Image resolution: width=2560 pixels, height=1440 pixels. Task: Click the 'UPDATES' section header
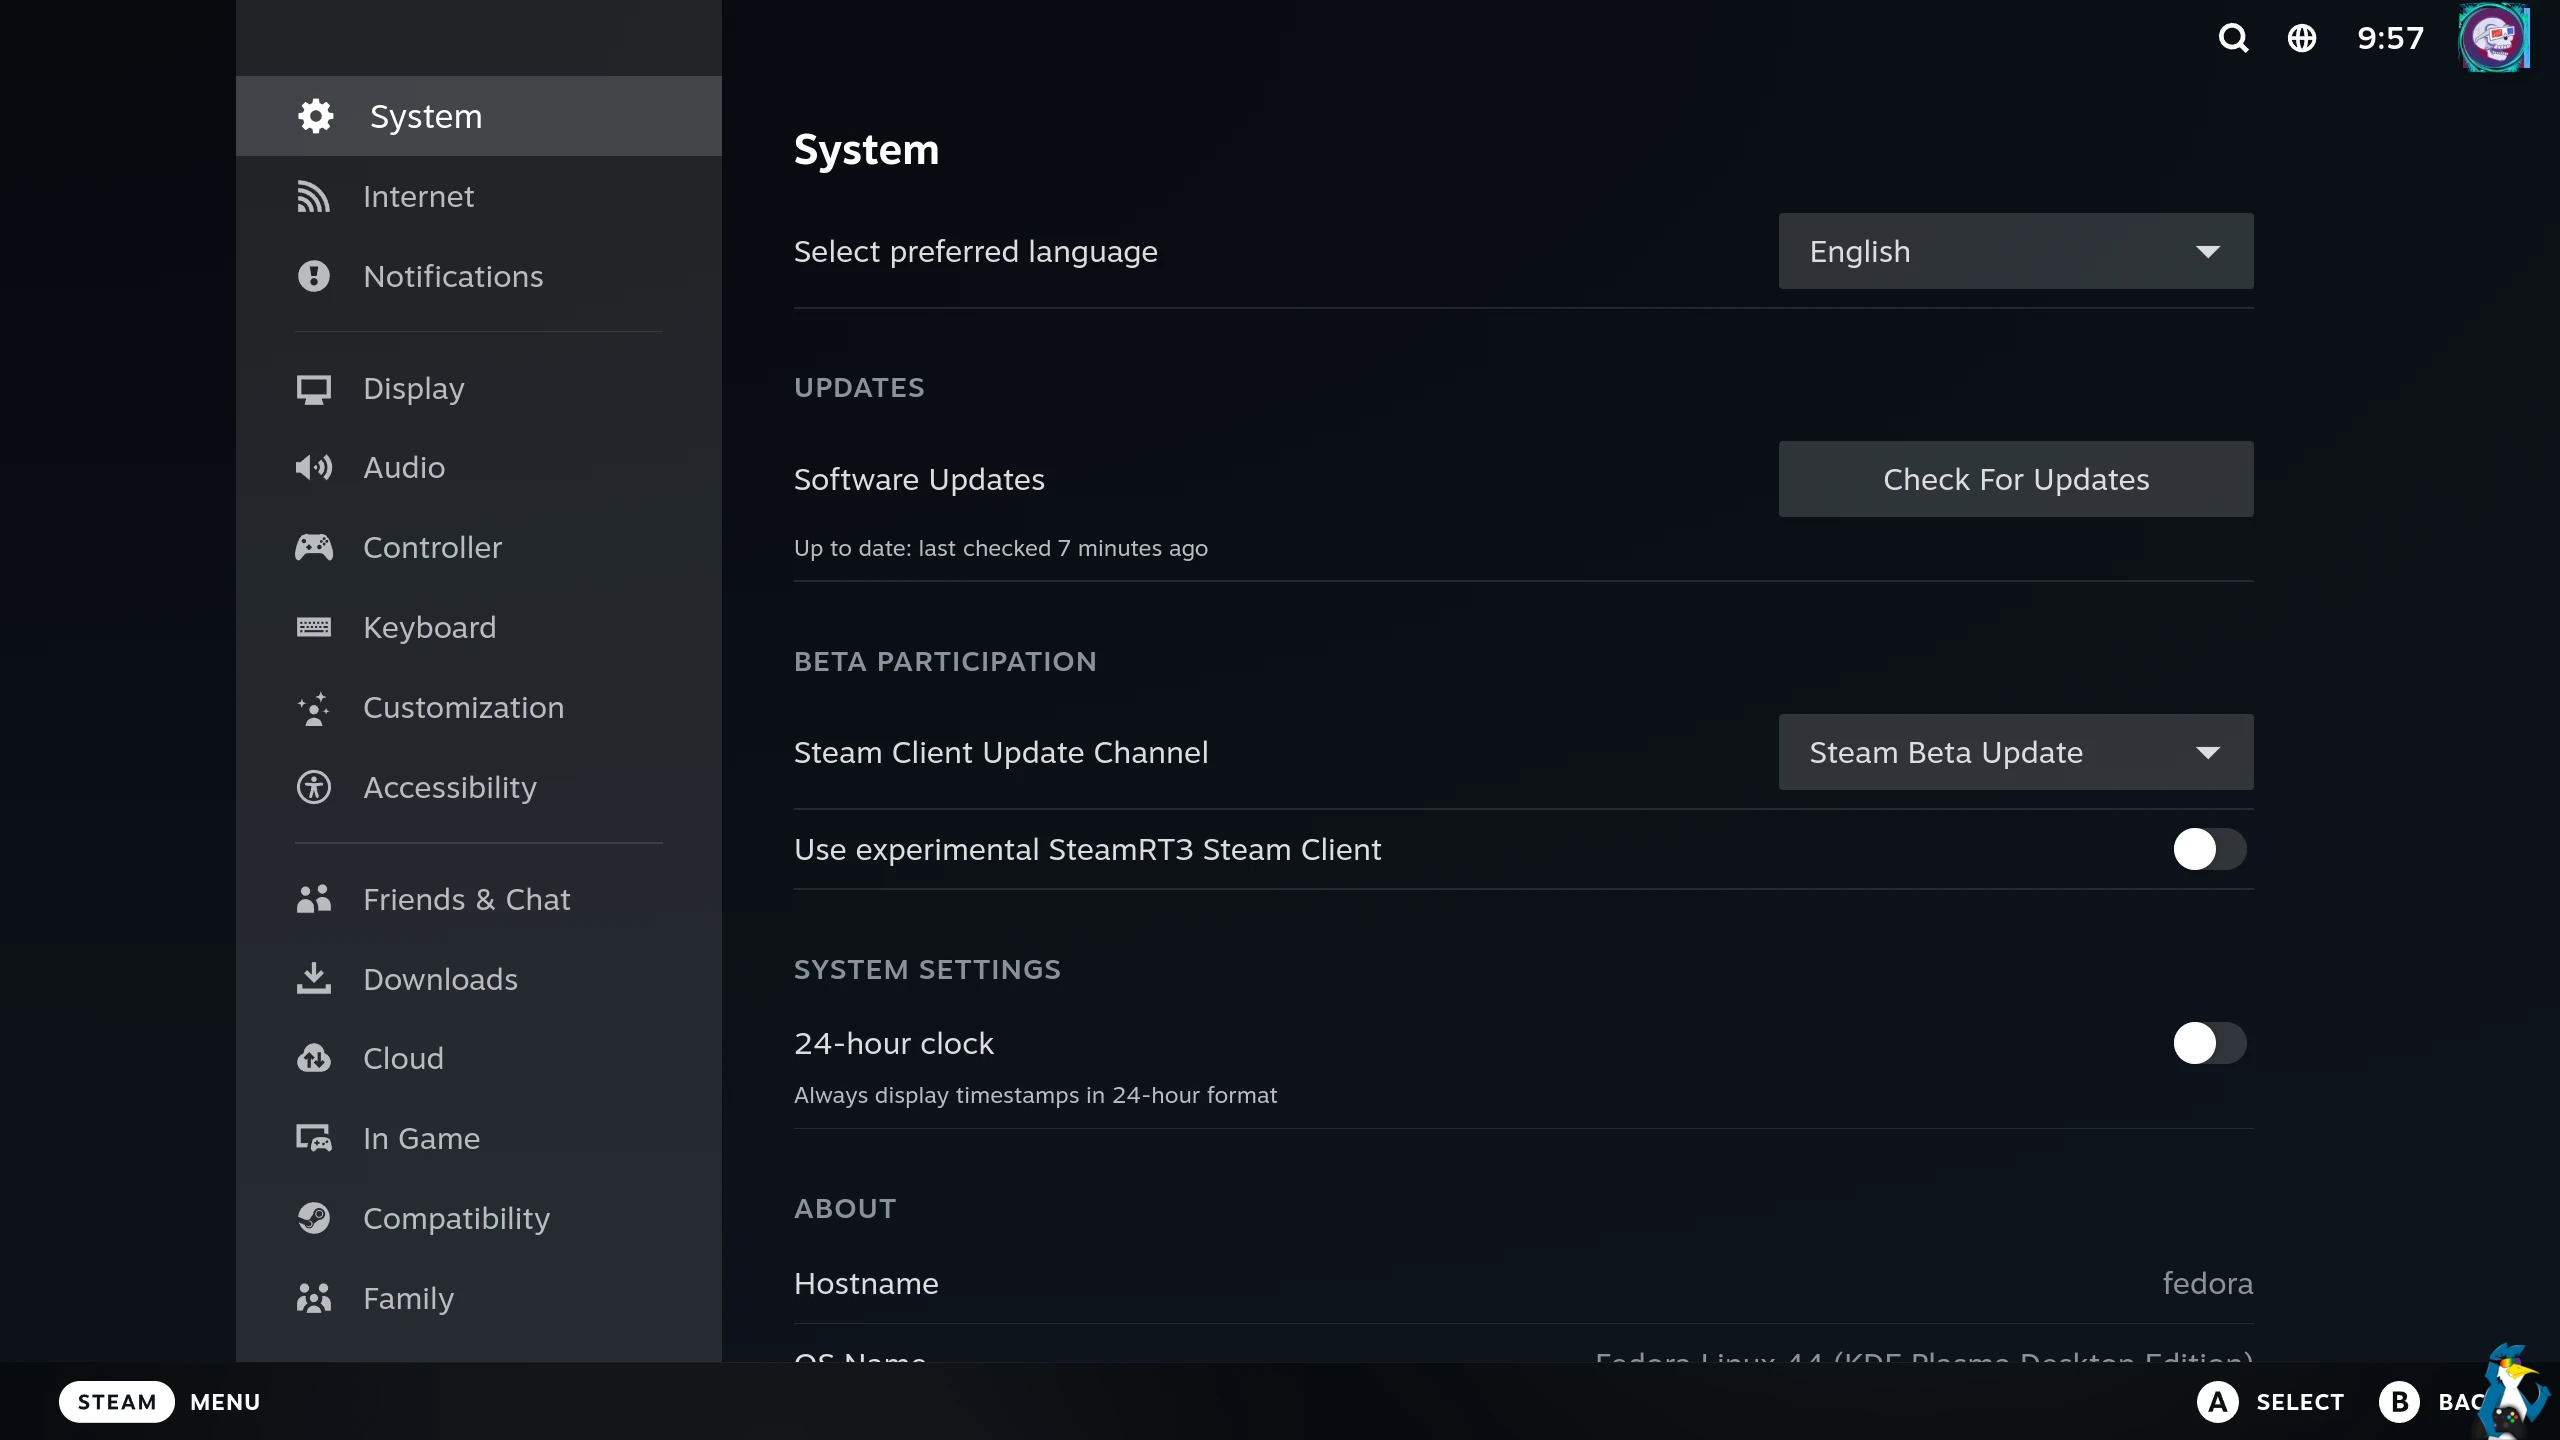click(859, 388)
